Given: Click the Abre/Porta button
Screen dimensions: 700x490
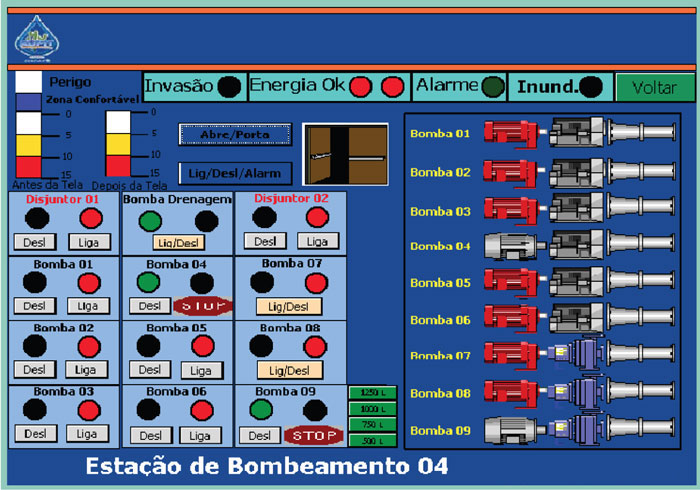Looking at the screenshot, I should 236,134.
